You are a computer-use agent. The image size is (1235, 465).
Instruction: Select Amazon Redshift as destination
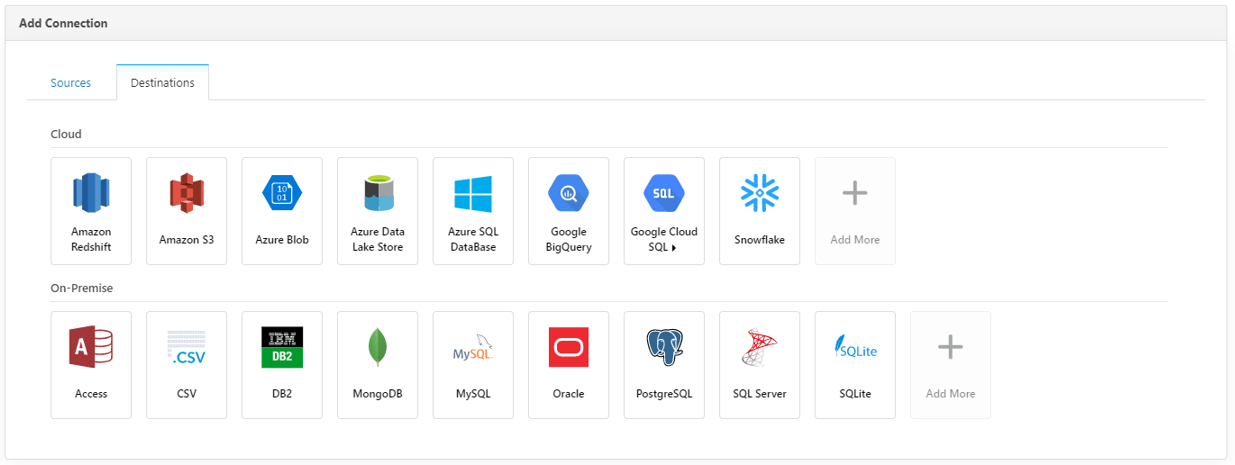(91, 211)
